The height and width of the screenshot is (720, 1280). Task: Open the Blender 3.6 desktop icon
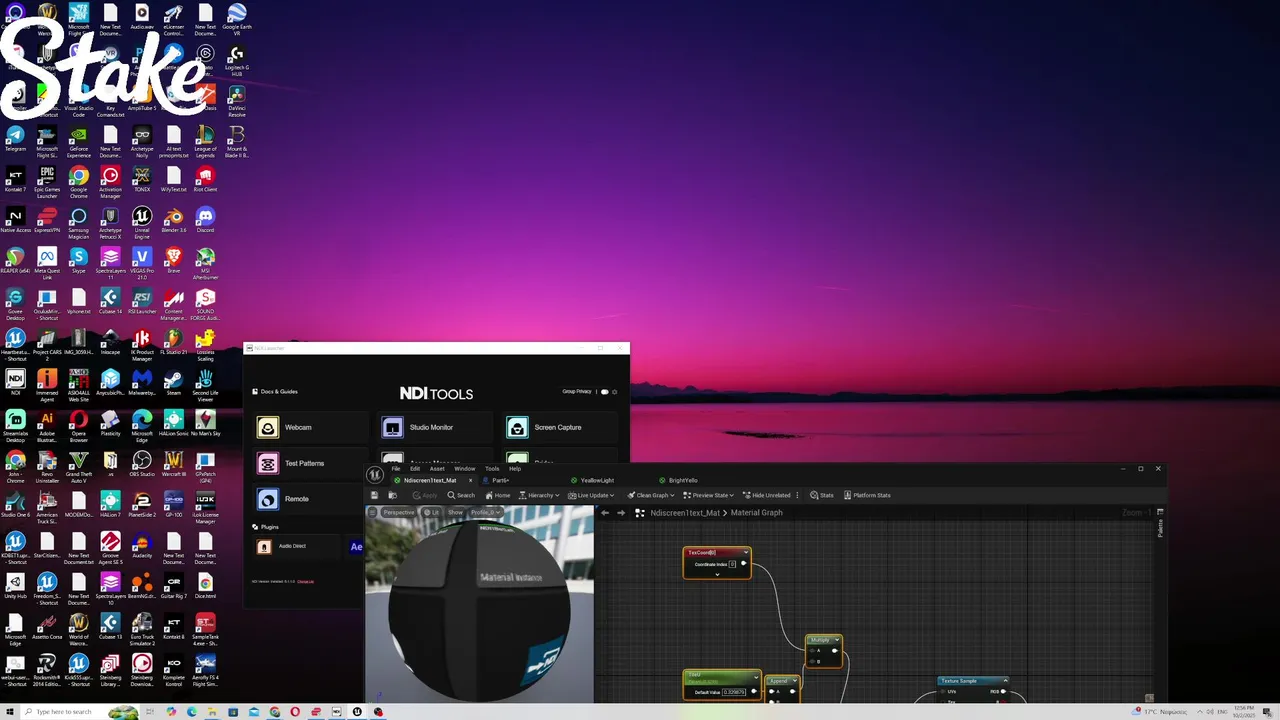pyautogui.click(x=174, y=220)
